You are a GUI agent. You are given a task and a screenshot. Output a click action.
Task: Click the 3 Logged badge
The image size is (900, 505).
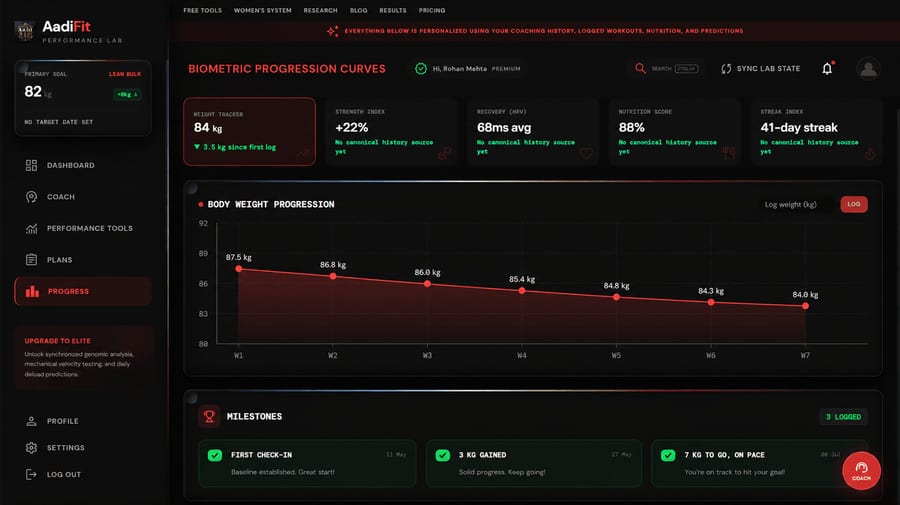[x=843, y=417]
